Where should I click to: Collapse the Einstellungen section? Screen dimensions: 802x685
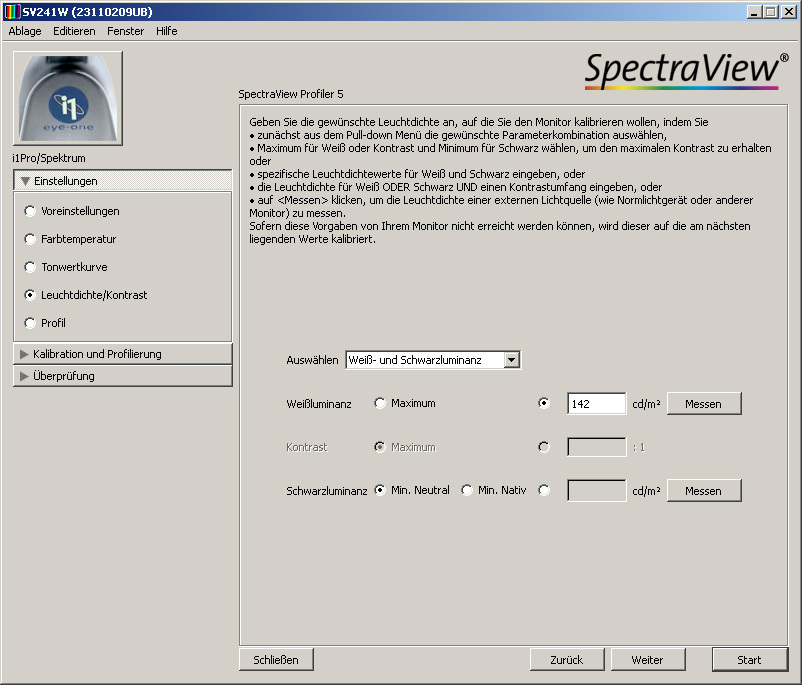tap(123, 181)
